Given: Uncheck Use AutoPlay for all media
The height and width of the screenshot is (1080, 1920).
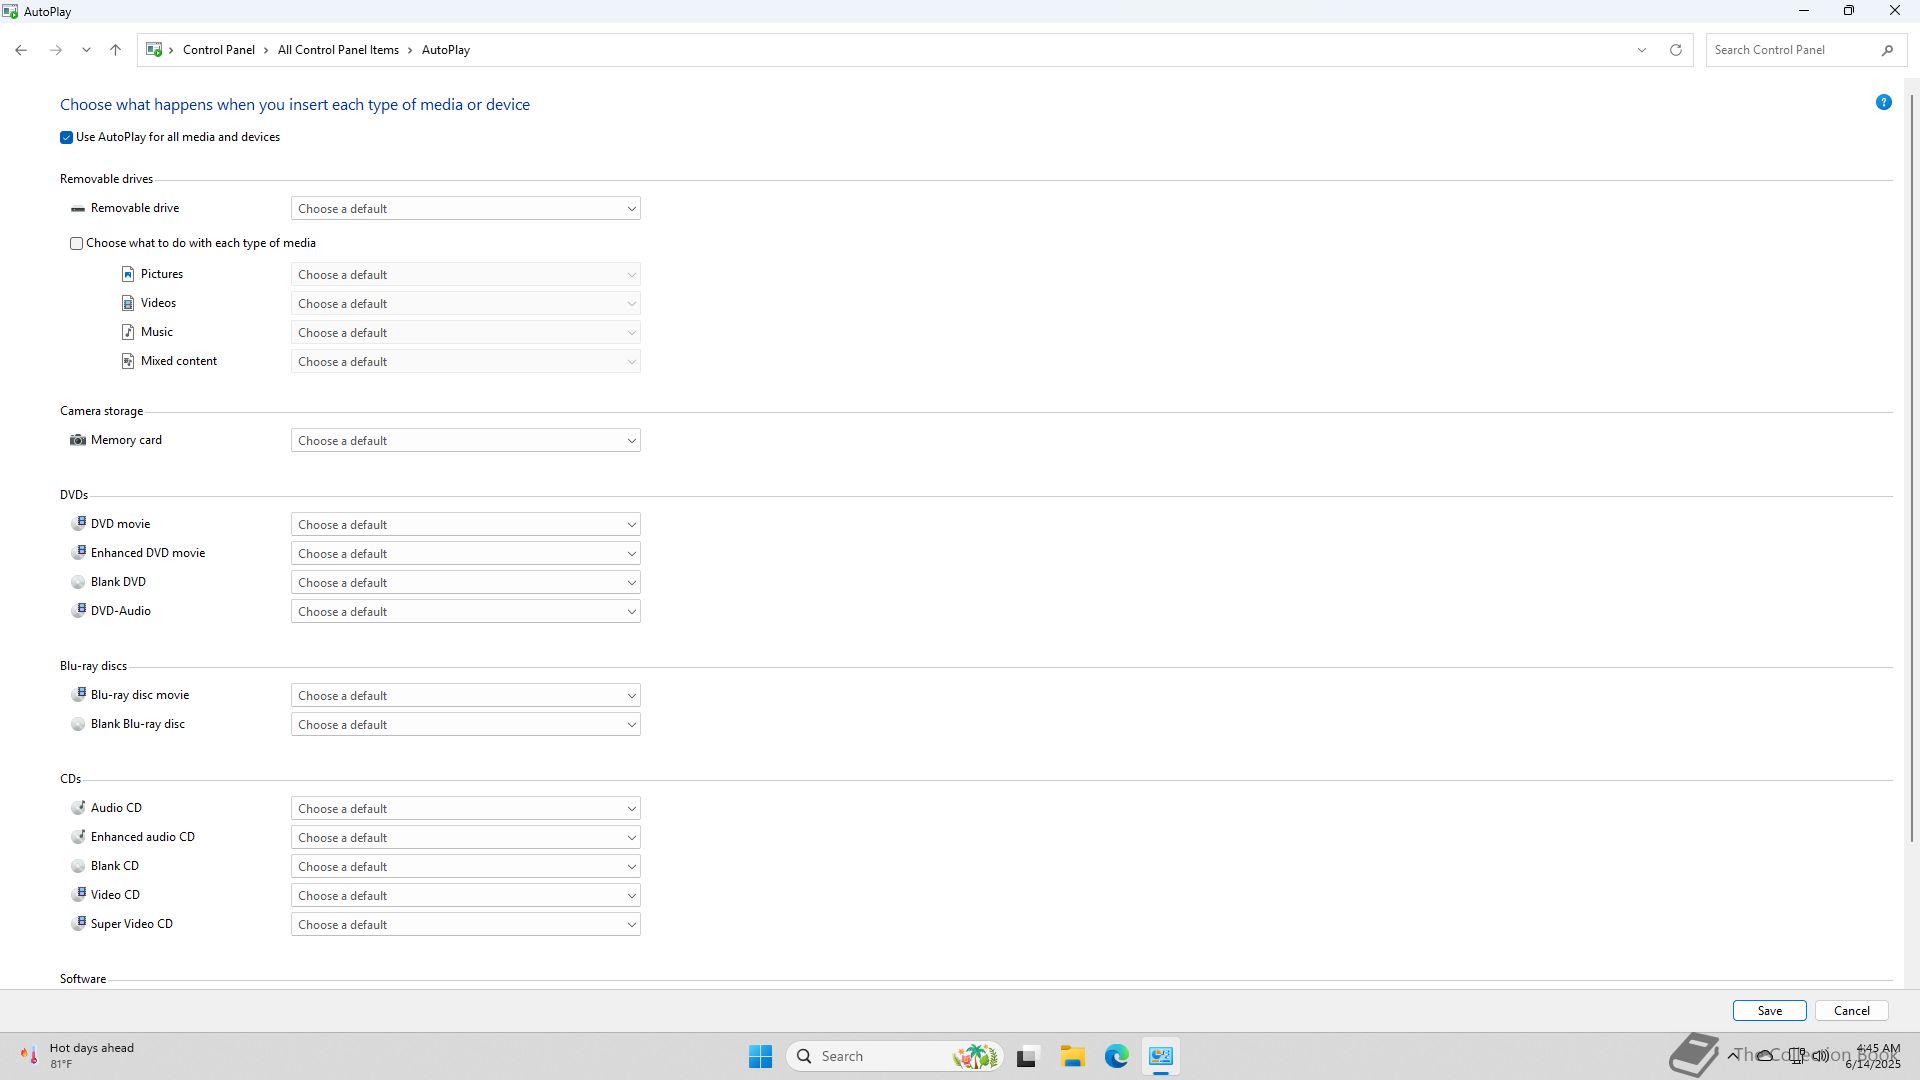Looking at the screenshot, I should [67, 138].
